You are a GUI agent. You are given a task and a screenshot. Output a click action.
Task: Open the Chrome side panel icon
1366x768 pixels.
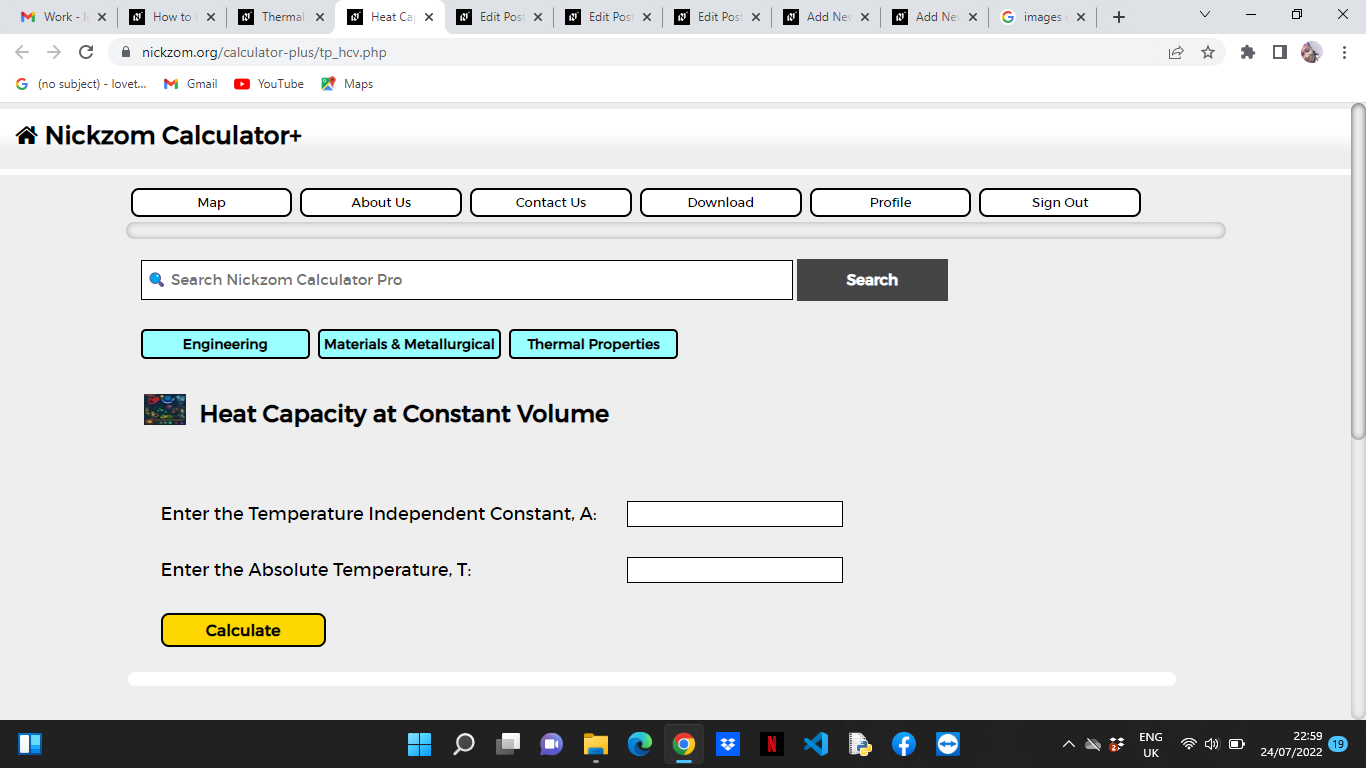coord(1279,52)
